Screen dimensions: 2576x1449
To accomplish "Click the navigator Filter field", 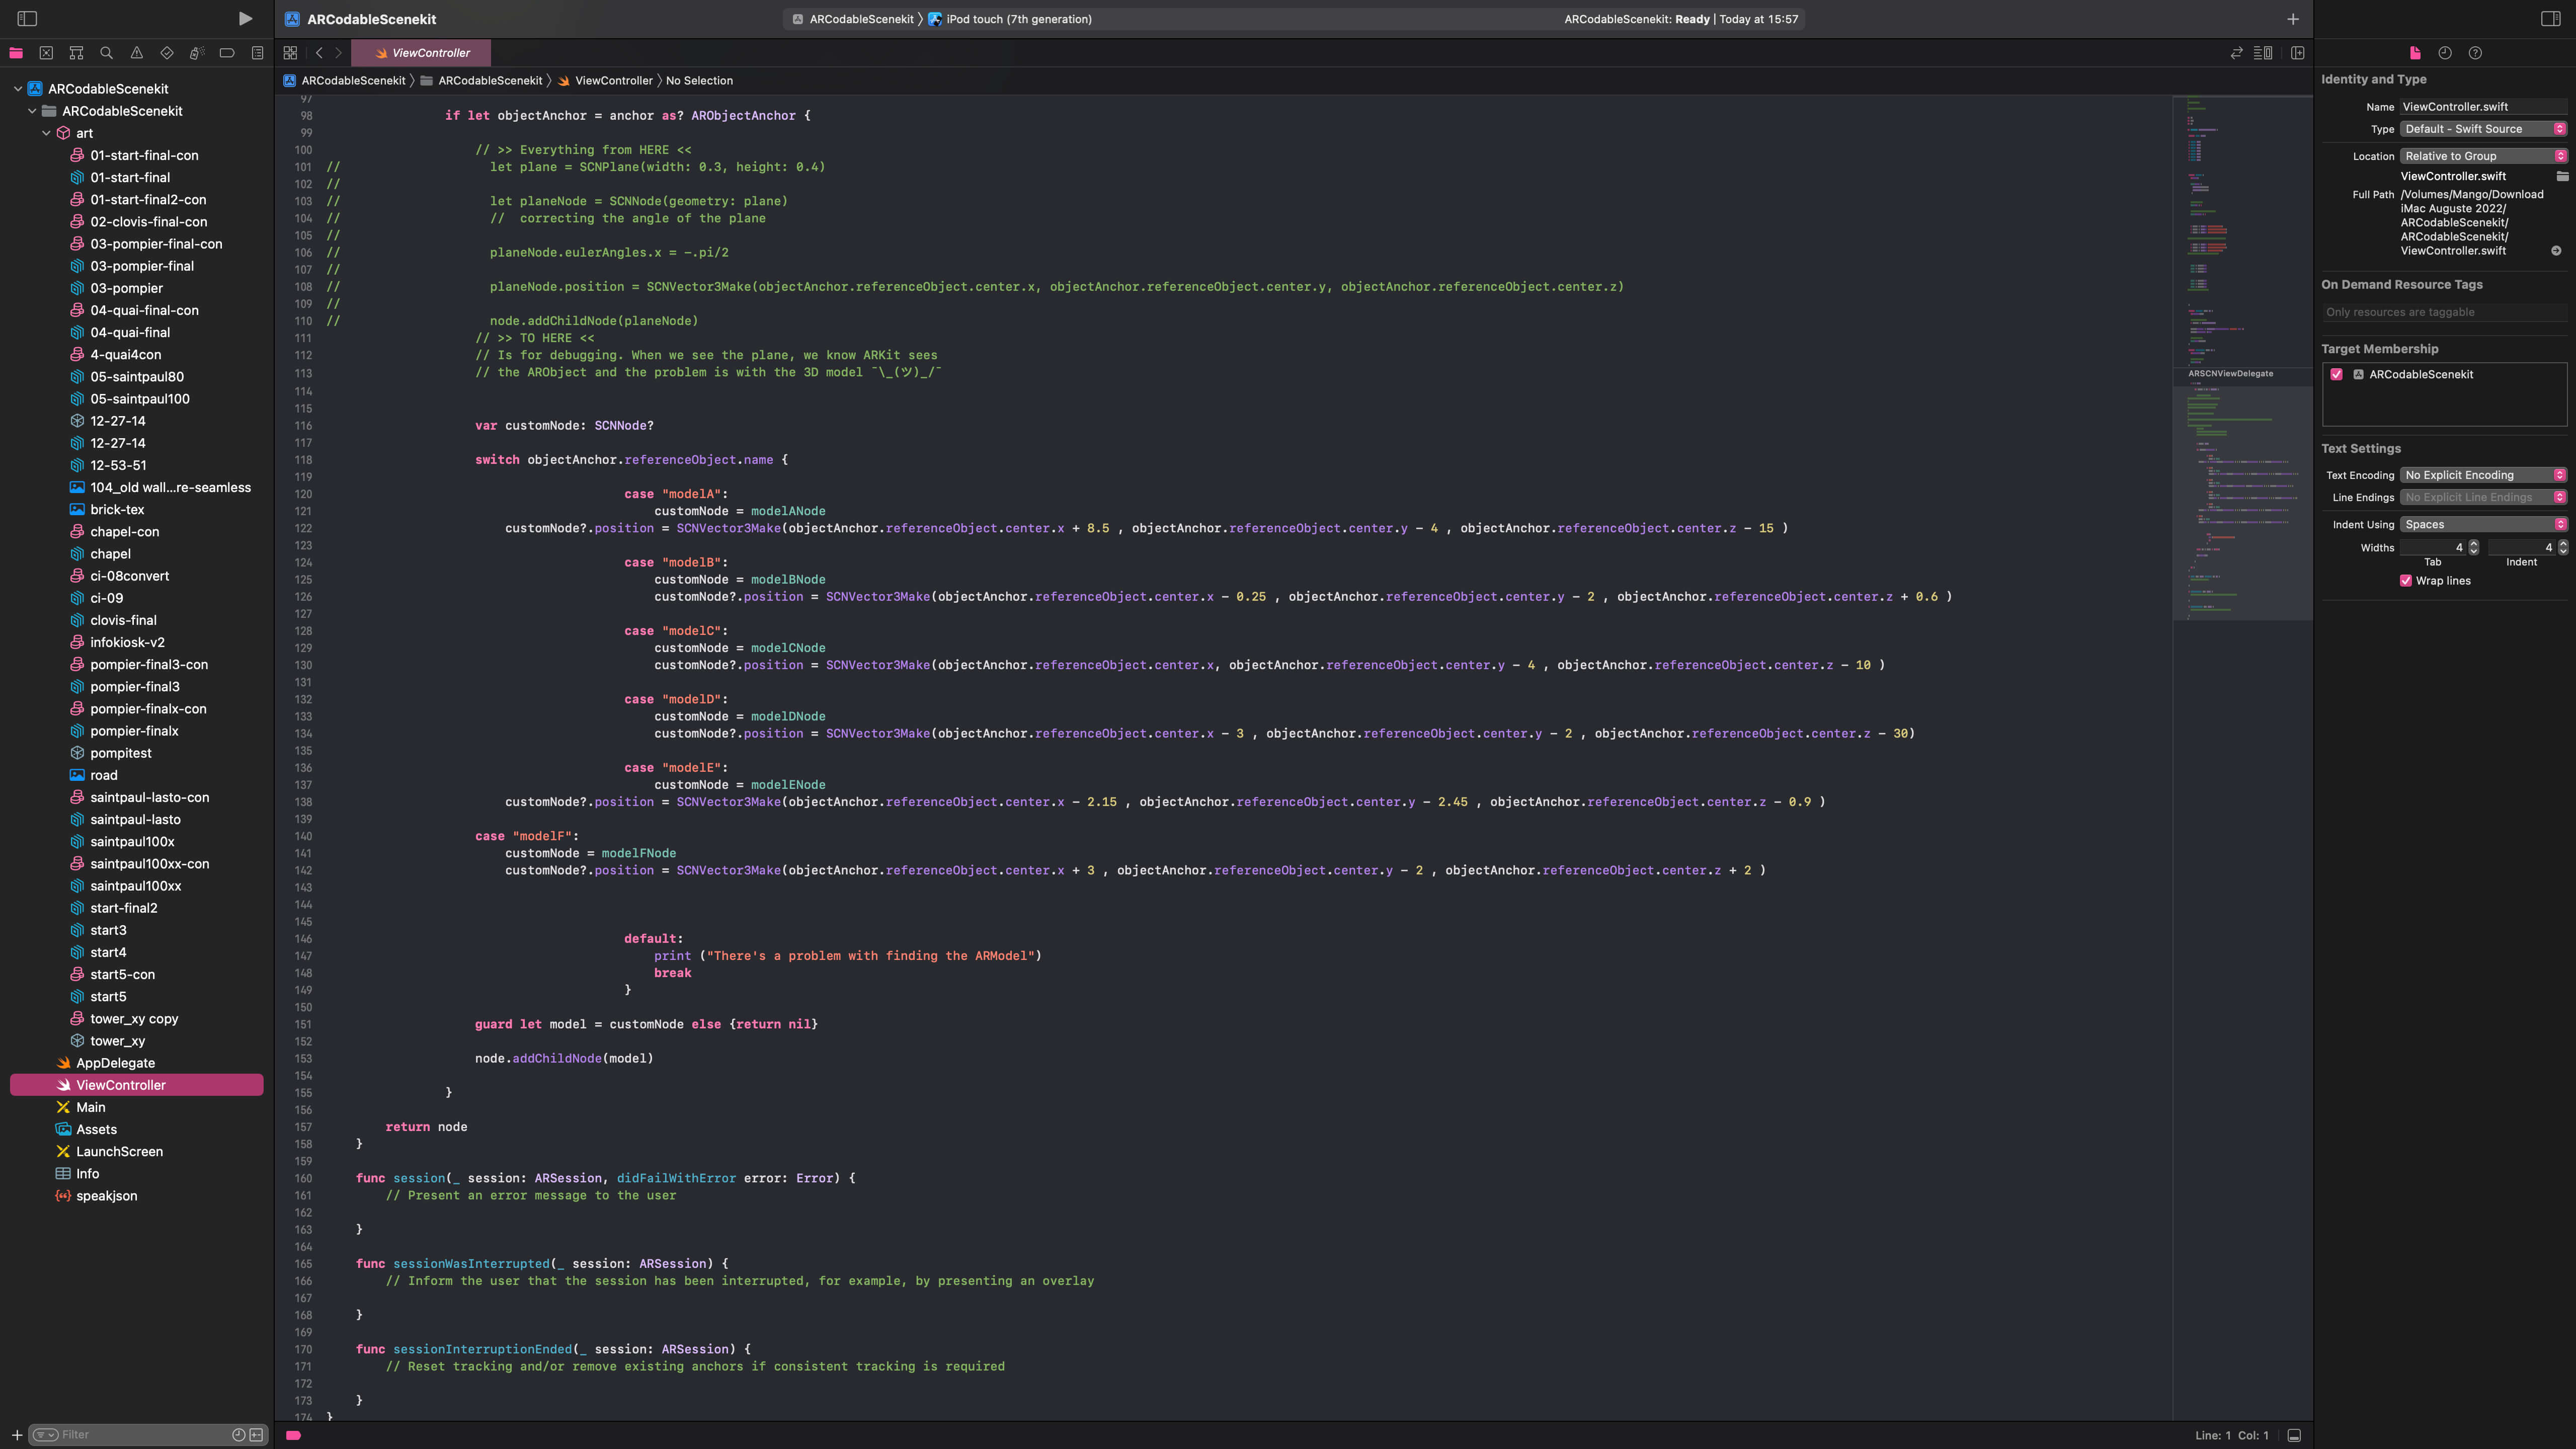I will (x=140, y=1434).
